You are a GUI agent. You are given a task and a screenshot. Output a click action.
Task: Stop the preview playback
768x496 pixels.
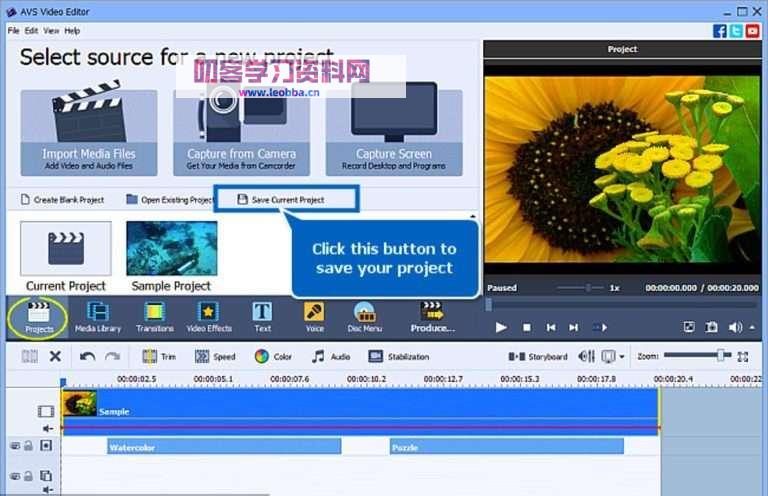(x=527, y=327)
